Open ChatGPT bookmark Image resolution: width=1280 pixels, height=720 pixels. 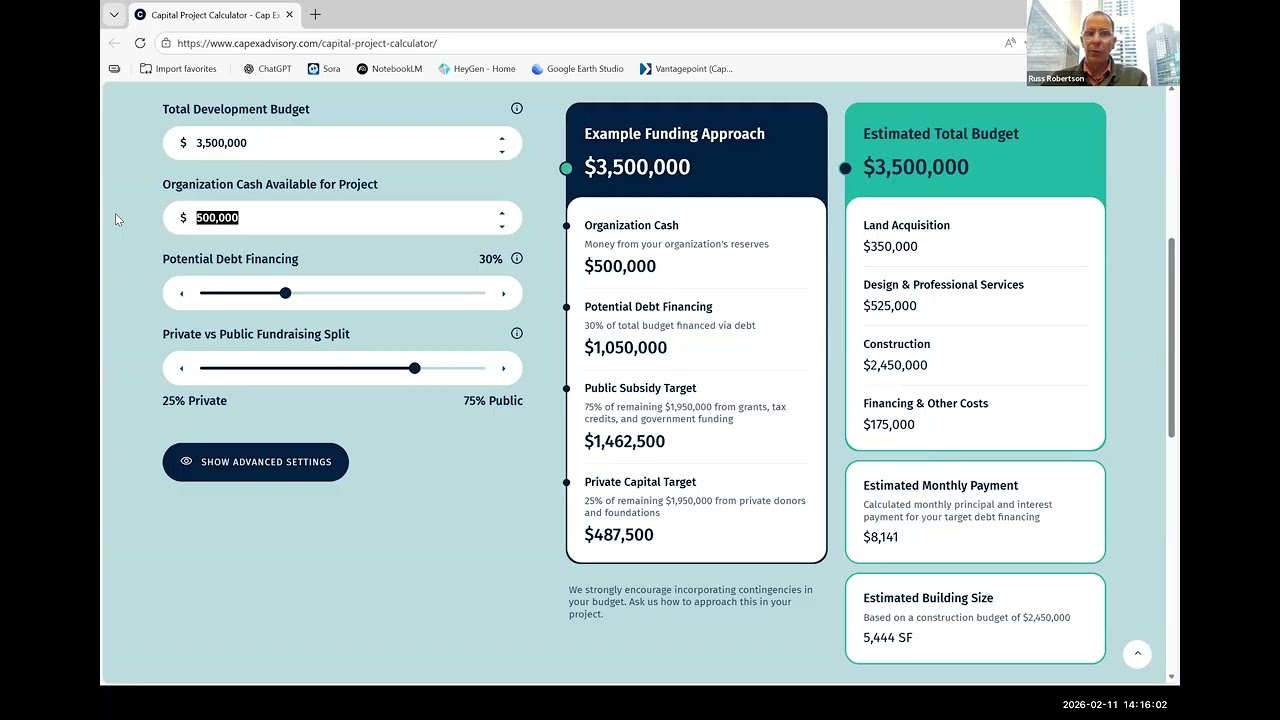(267, 69)
